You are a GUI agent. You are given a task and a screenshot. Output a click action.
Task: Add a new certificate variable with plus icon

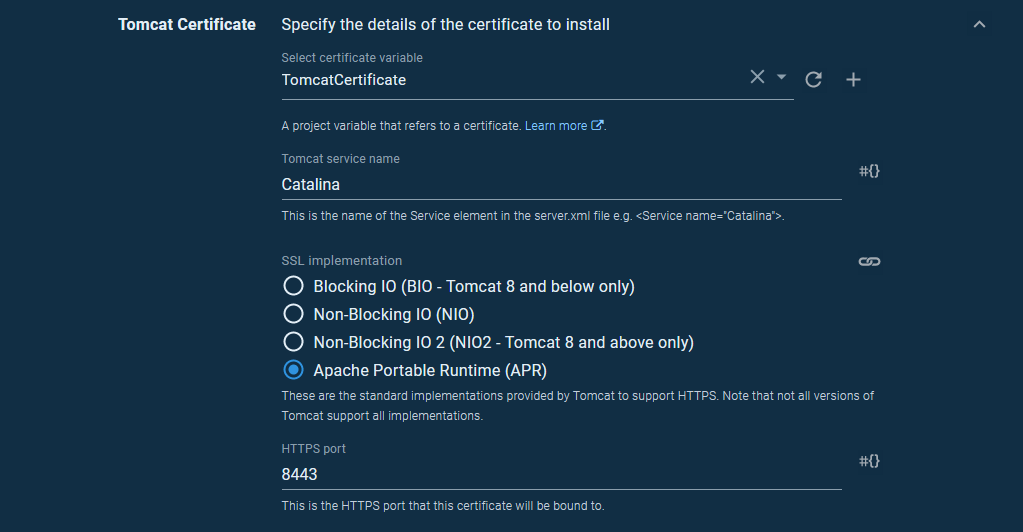[x=853, y=80]
